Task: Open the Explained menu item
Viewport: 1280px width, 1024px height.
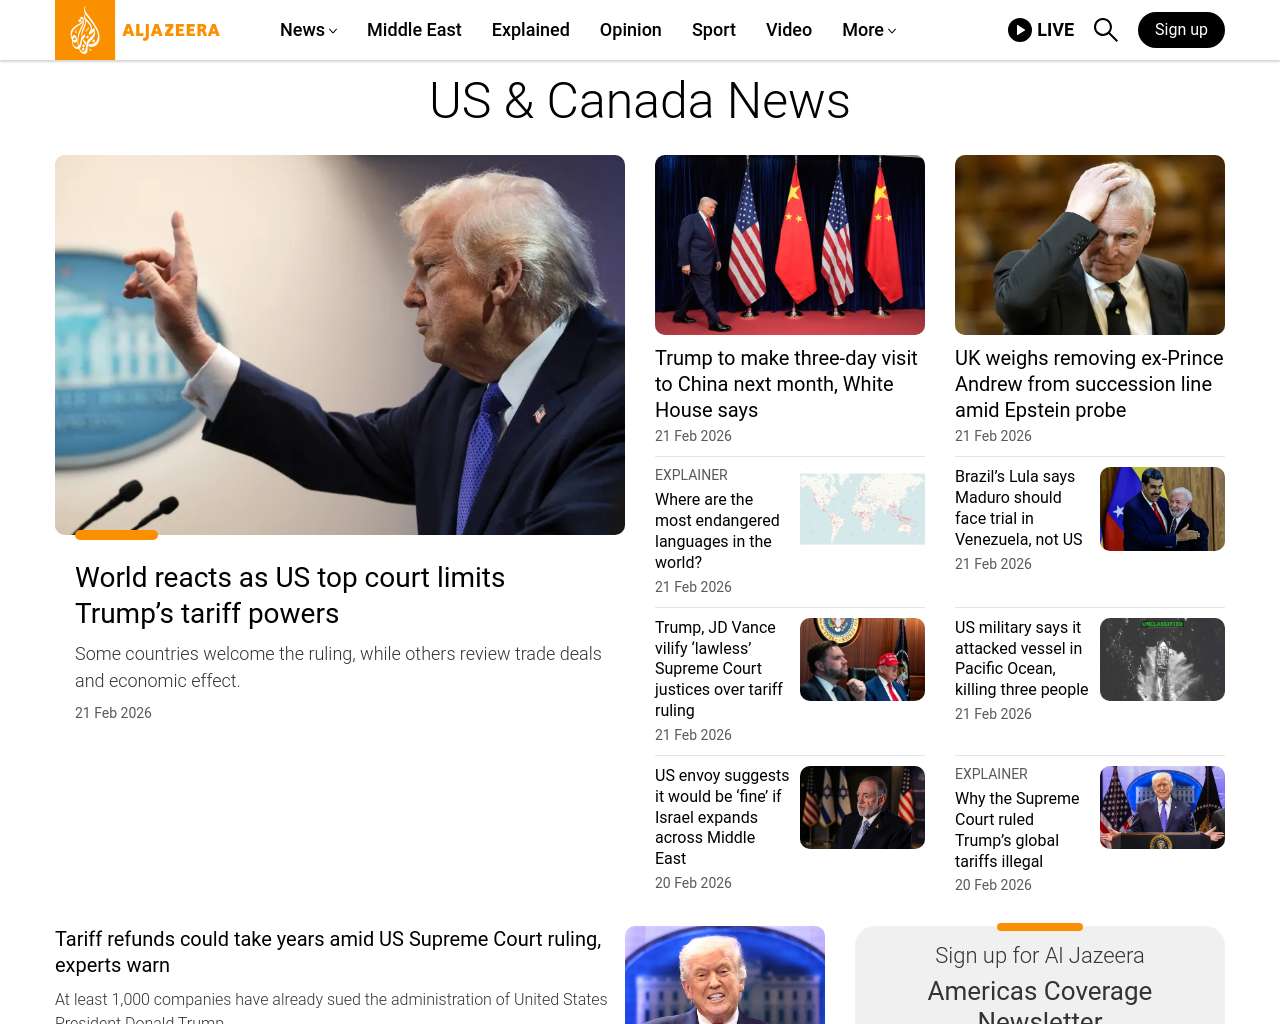Action: coord(531,30)
